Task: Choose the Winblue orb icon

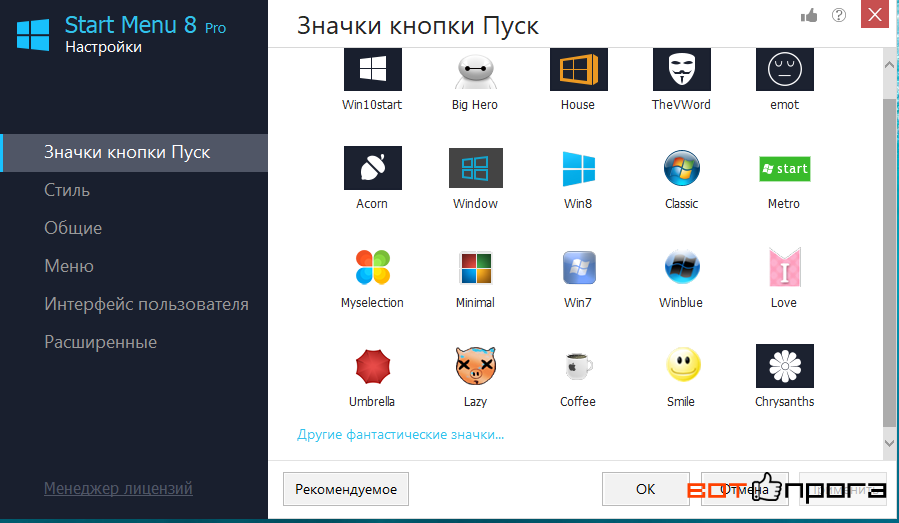Action: 682,267
